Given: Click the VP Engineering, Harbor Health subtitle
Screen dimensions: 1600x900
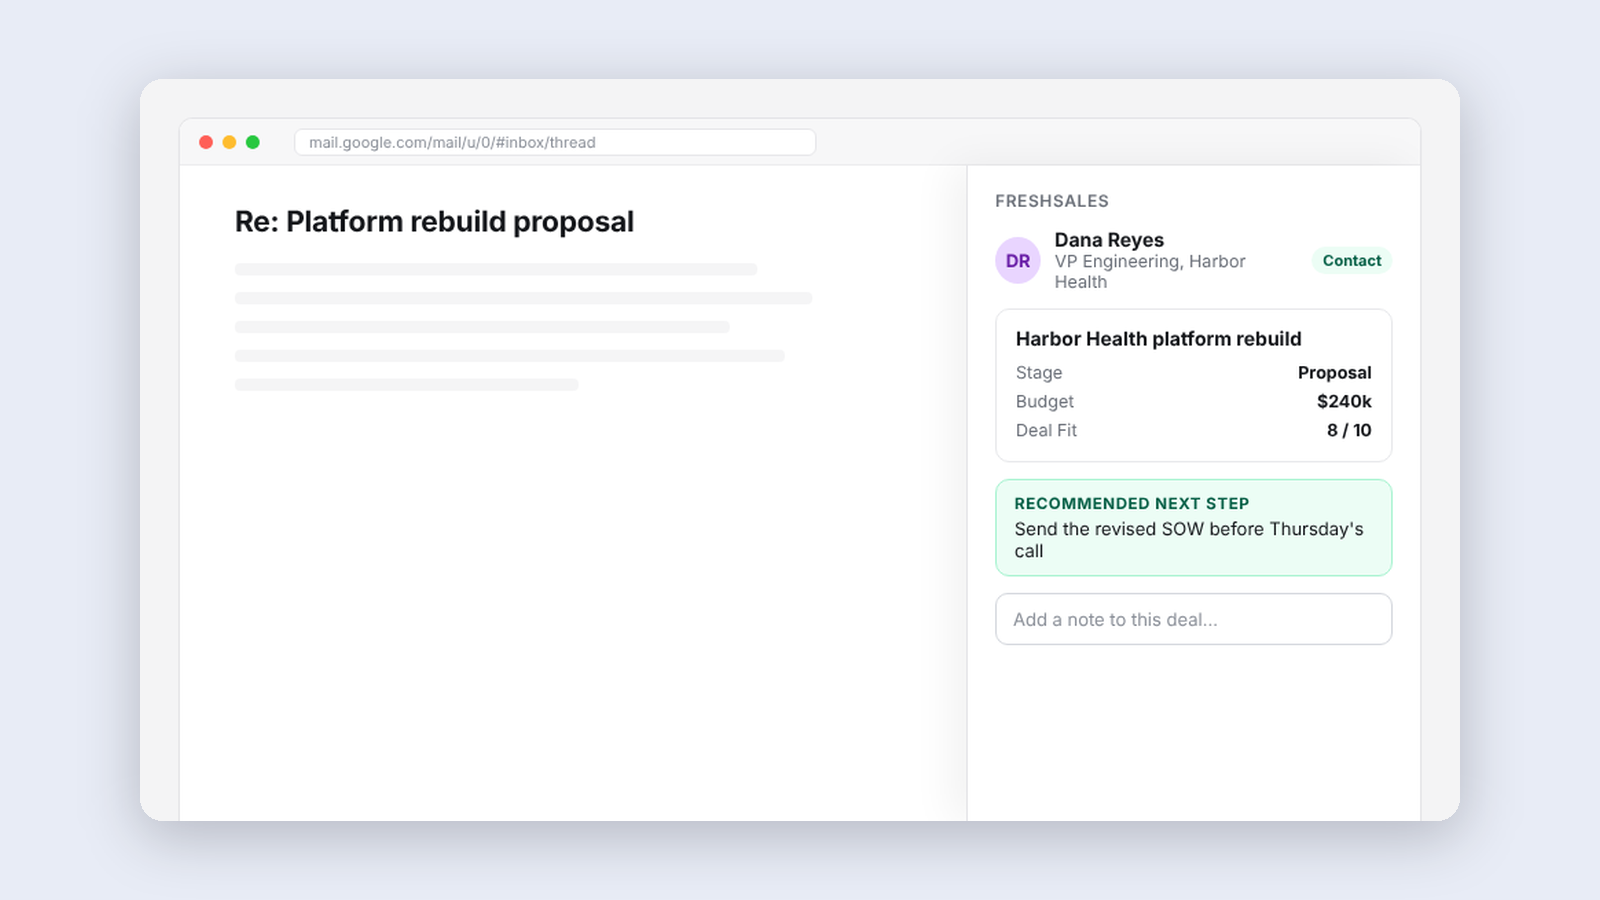Looking at the screenshot, I should [x=1150, y=272].
